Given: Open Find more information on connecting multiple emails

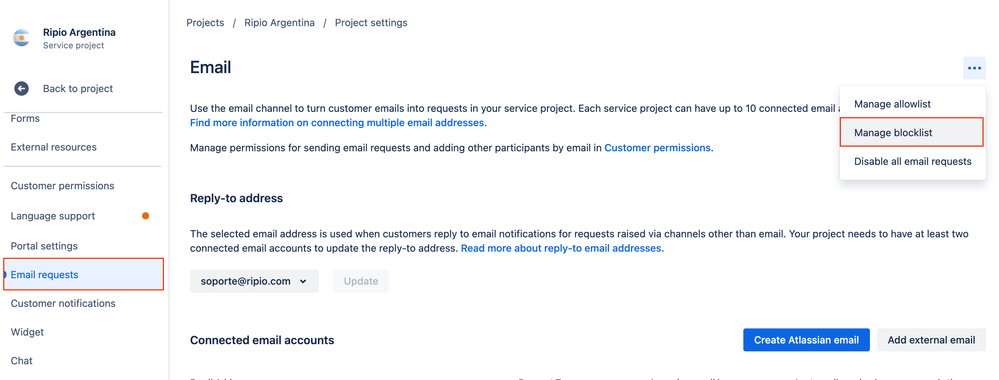Looking at the screenshot, I should (338, 122).
